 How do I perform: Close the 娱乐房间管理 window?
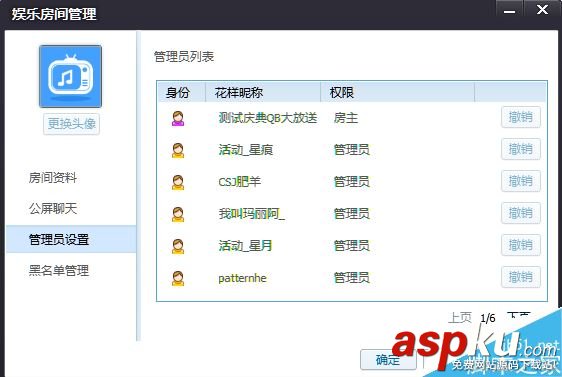point(542,10)
